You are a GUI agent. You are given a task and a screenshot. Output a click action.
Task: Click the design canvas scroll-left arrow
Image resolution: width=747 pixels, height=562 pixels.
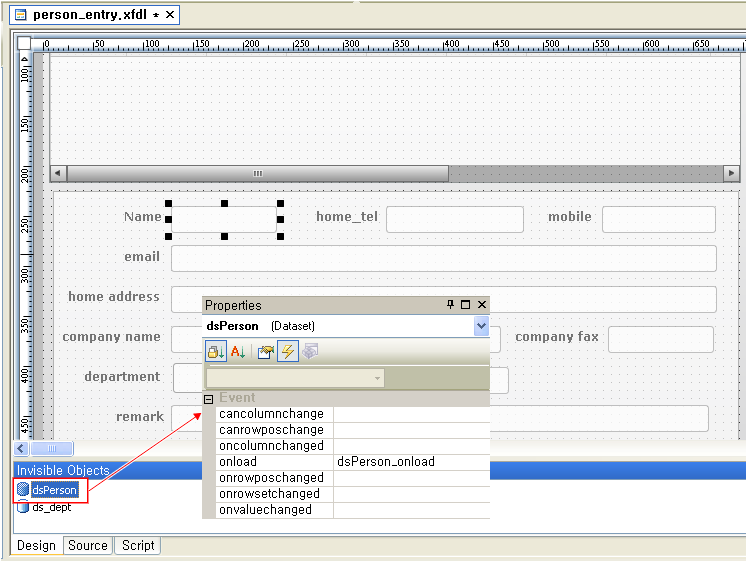[x=21, y=448]
